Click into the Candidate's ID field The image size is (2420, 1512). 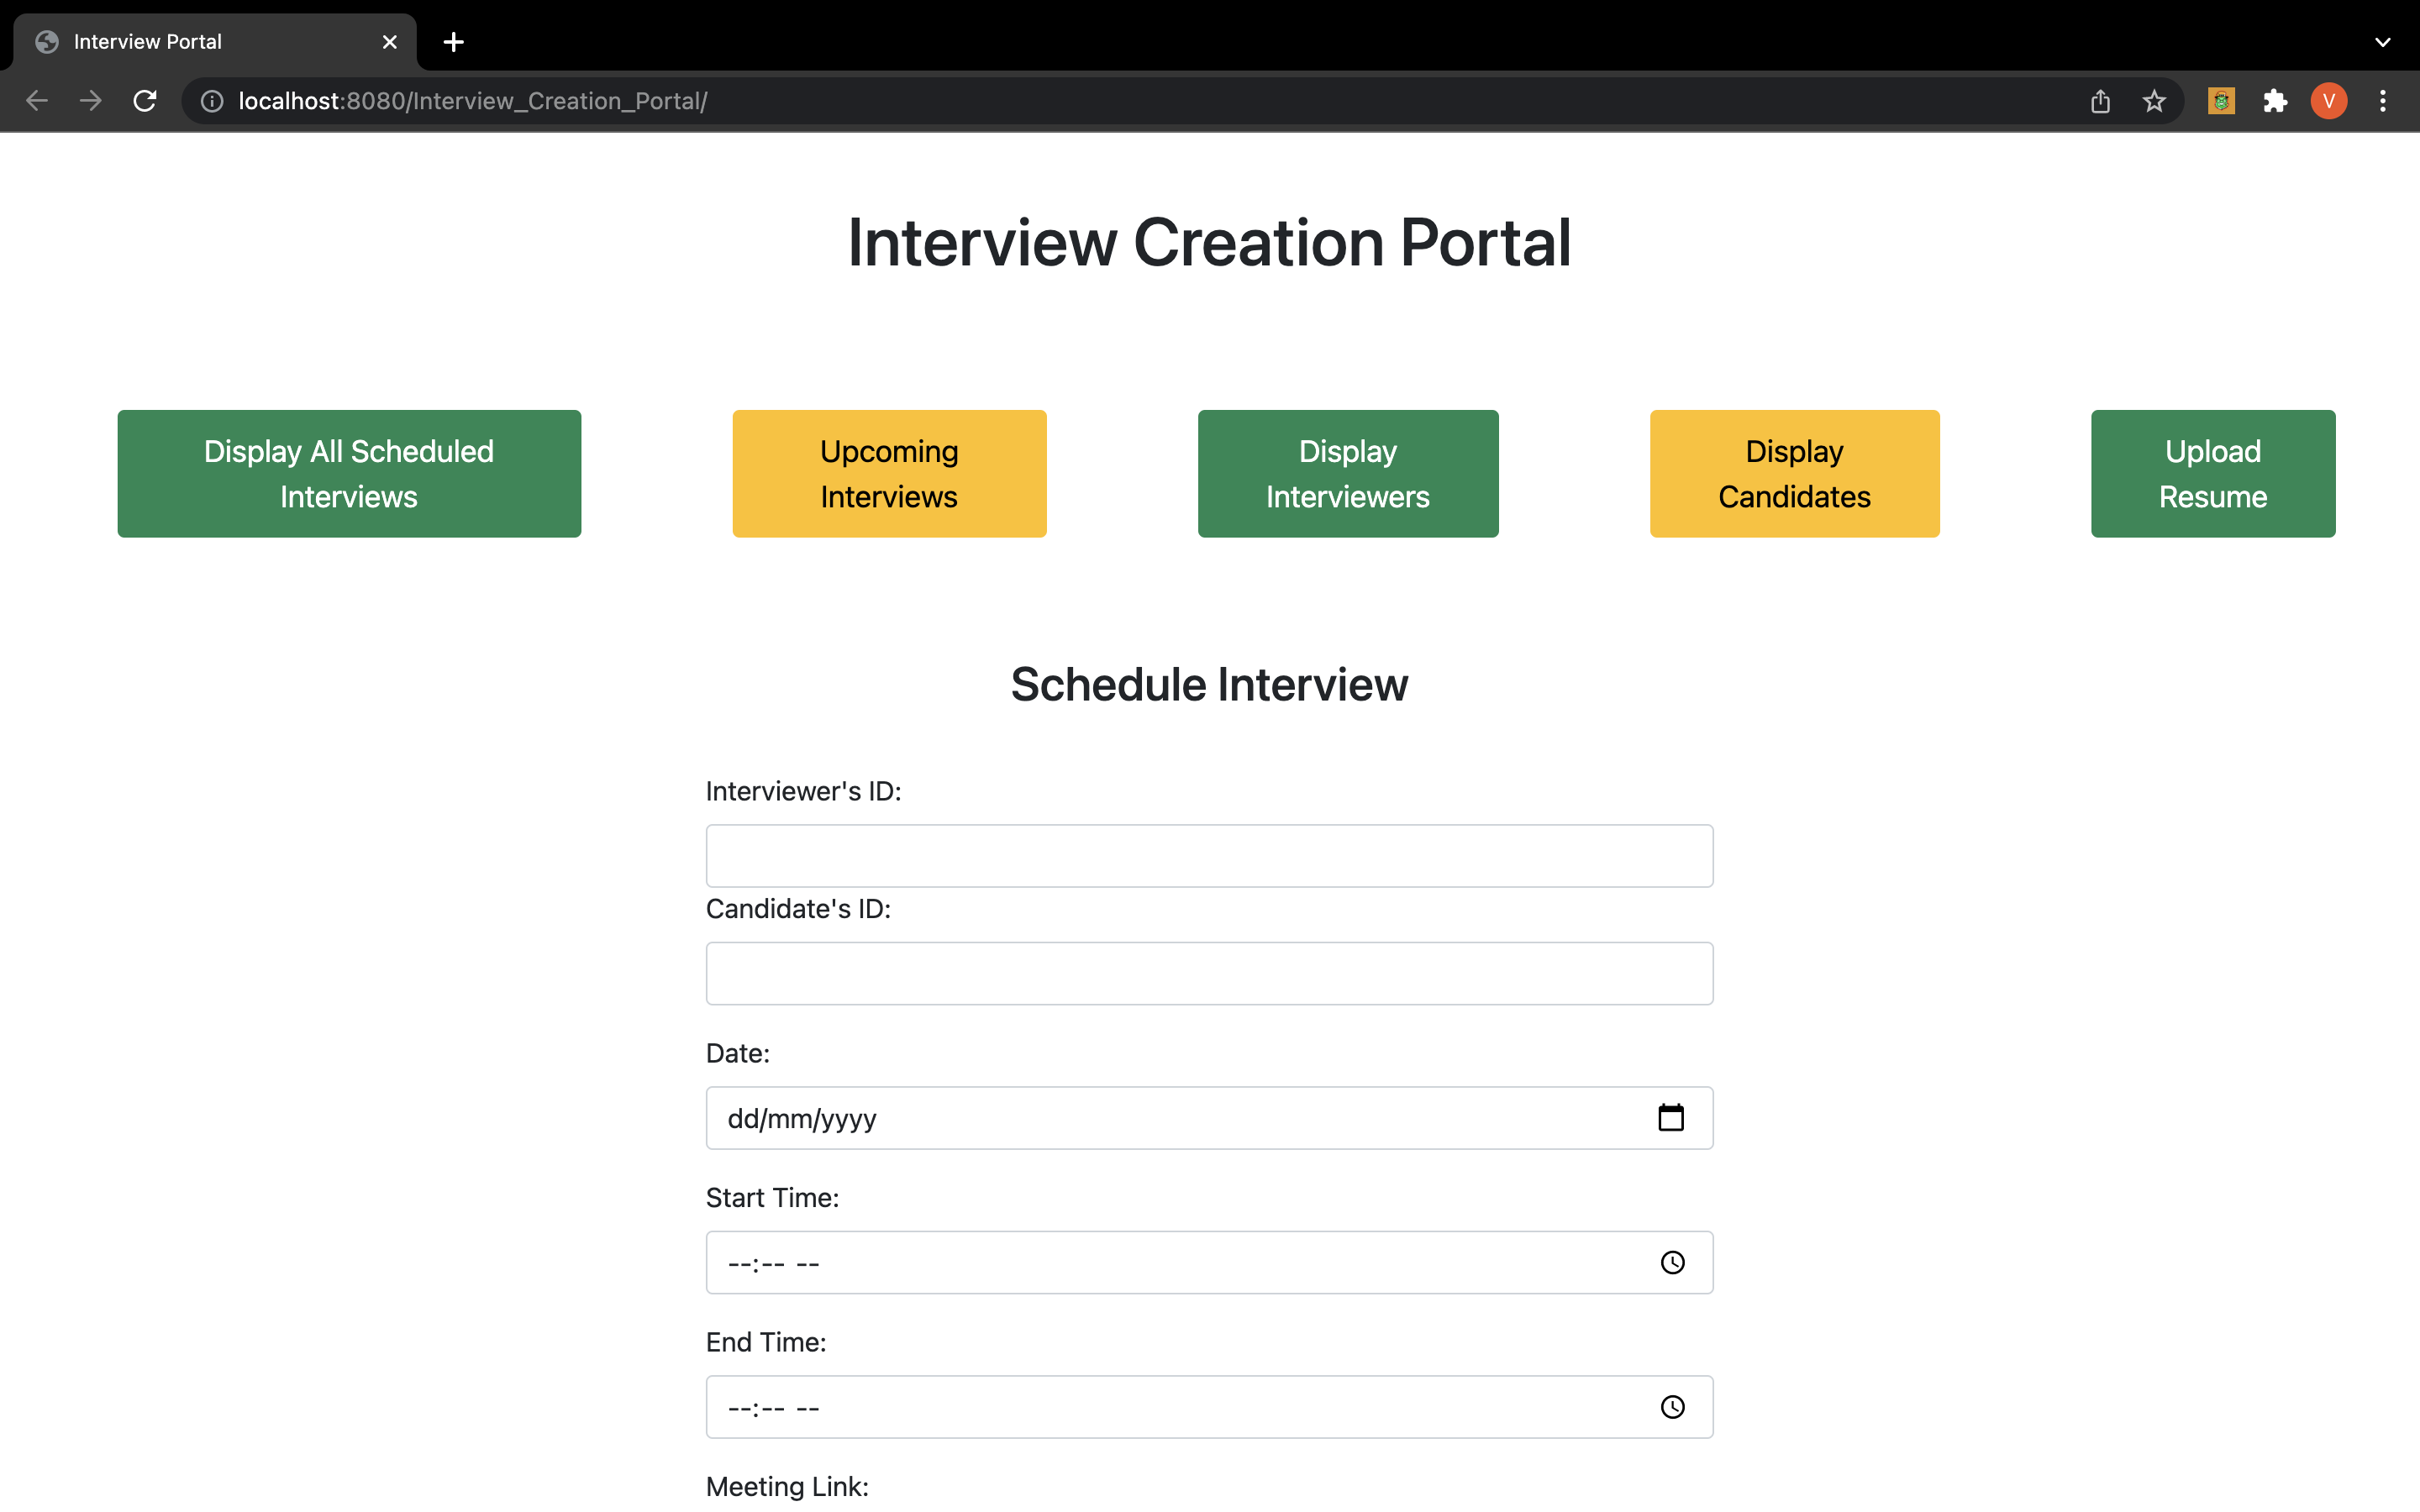coord(1209,973)
